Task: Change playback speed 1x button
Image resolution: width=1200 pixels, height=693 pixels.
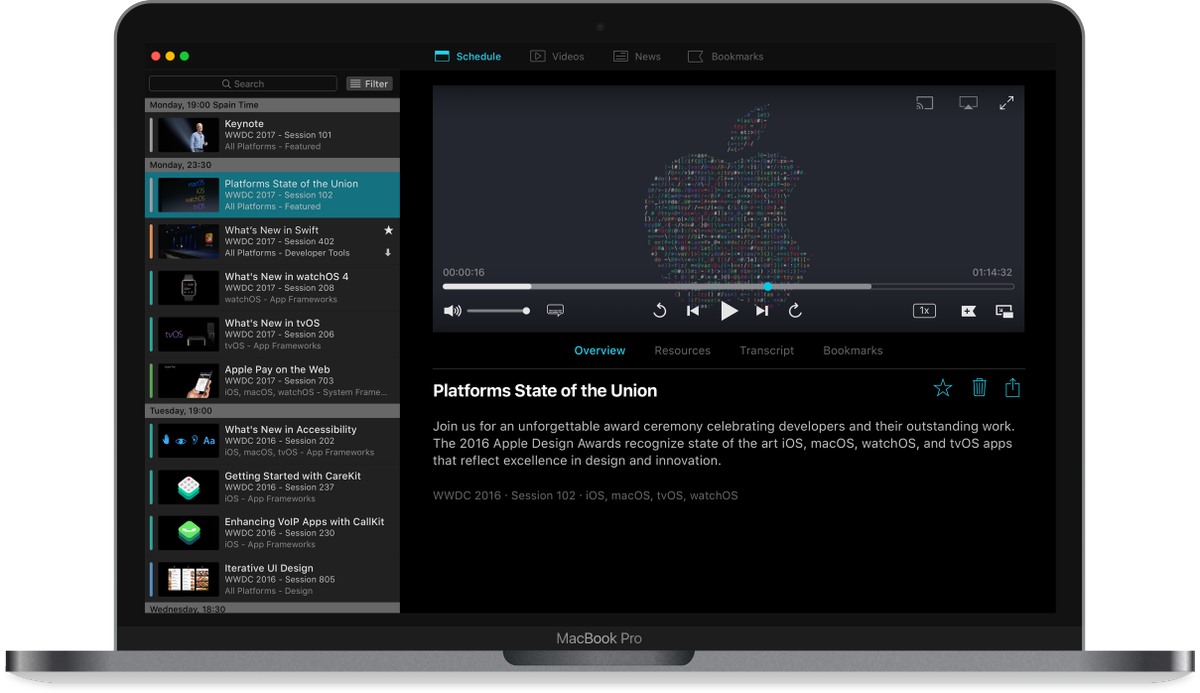Action: tap(925, 311)
